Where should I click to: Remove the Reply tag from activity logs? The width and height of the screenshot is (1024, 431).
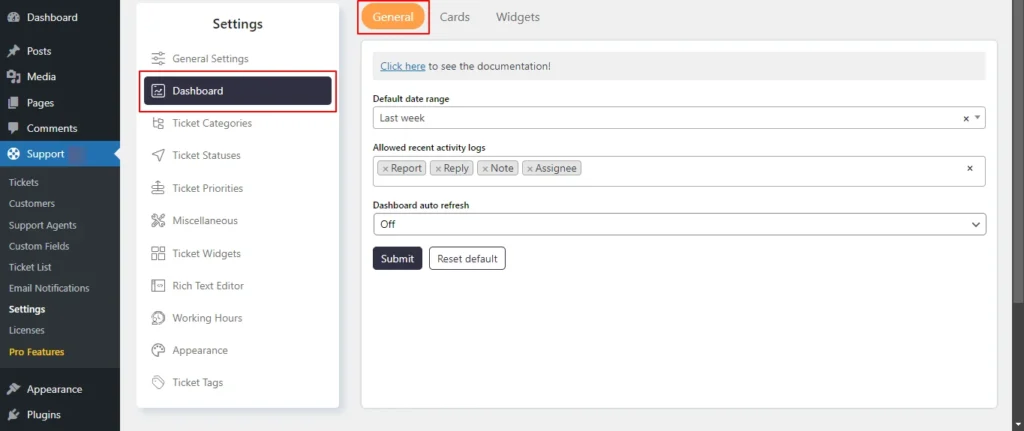point(438,168)
